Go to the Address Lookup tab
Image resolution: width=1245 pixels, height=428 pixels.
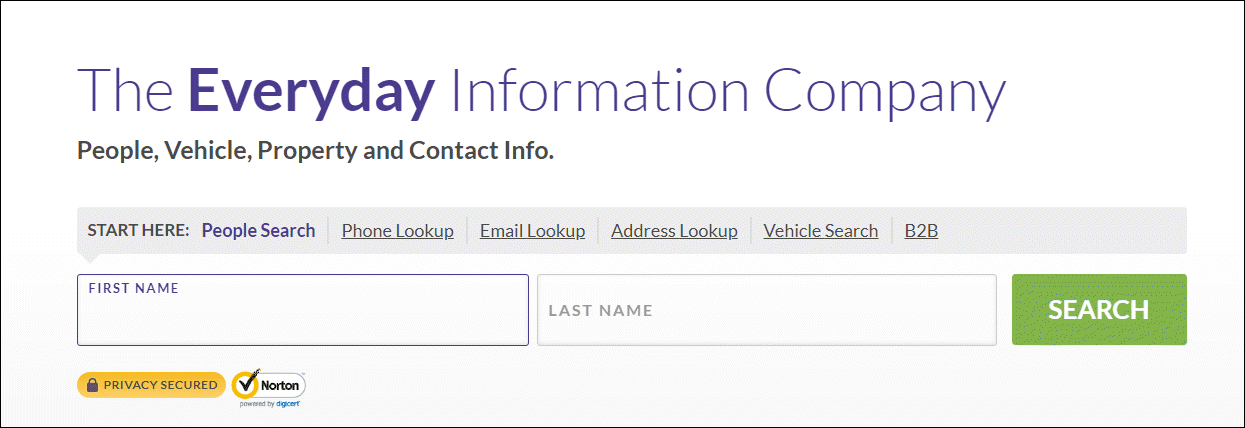(674, 231)
